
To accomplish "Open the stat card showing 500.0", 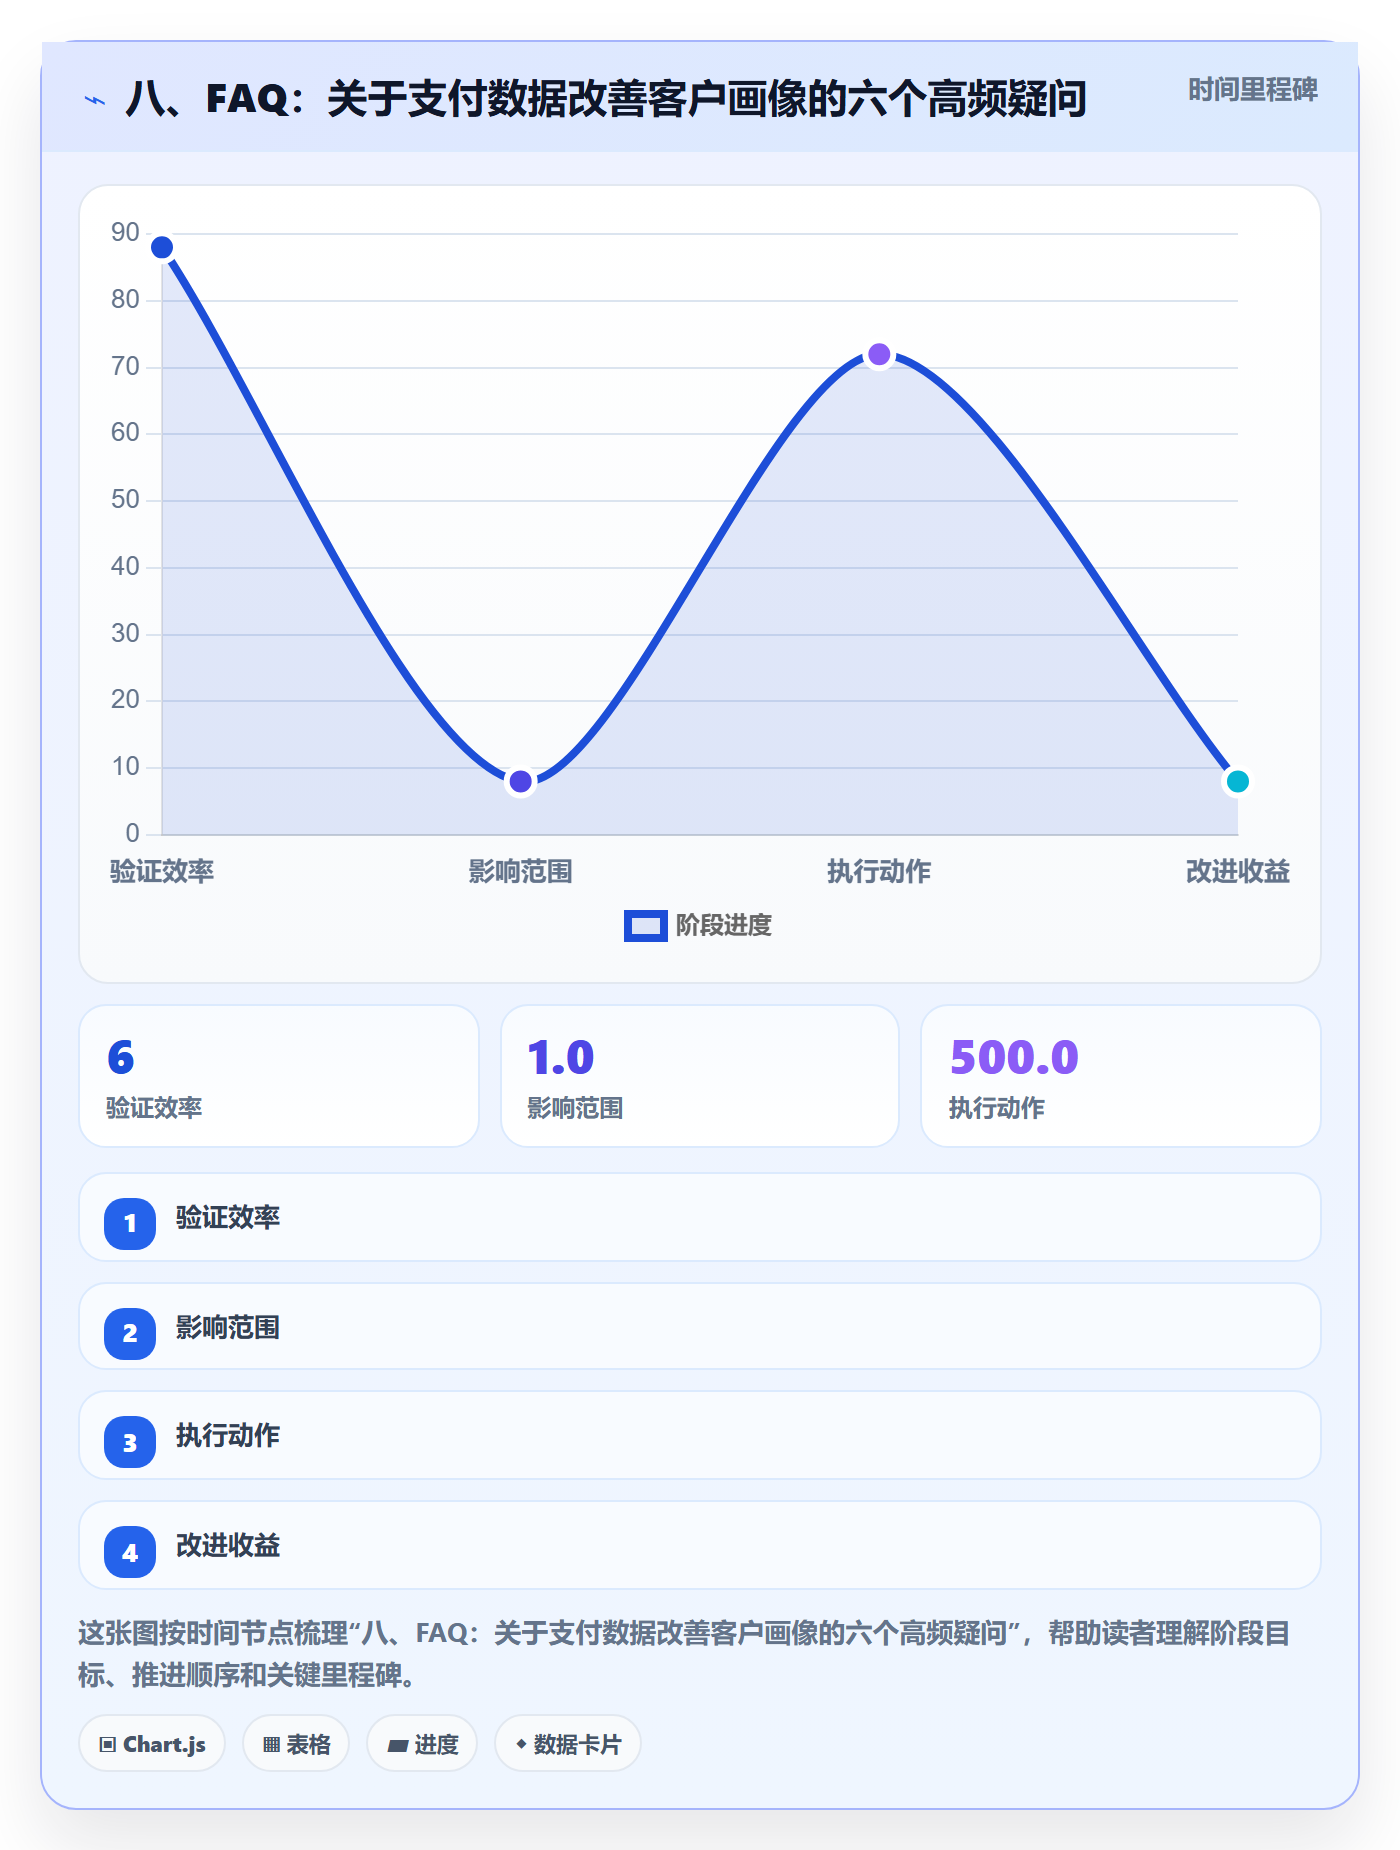I will [1121, 1076].
